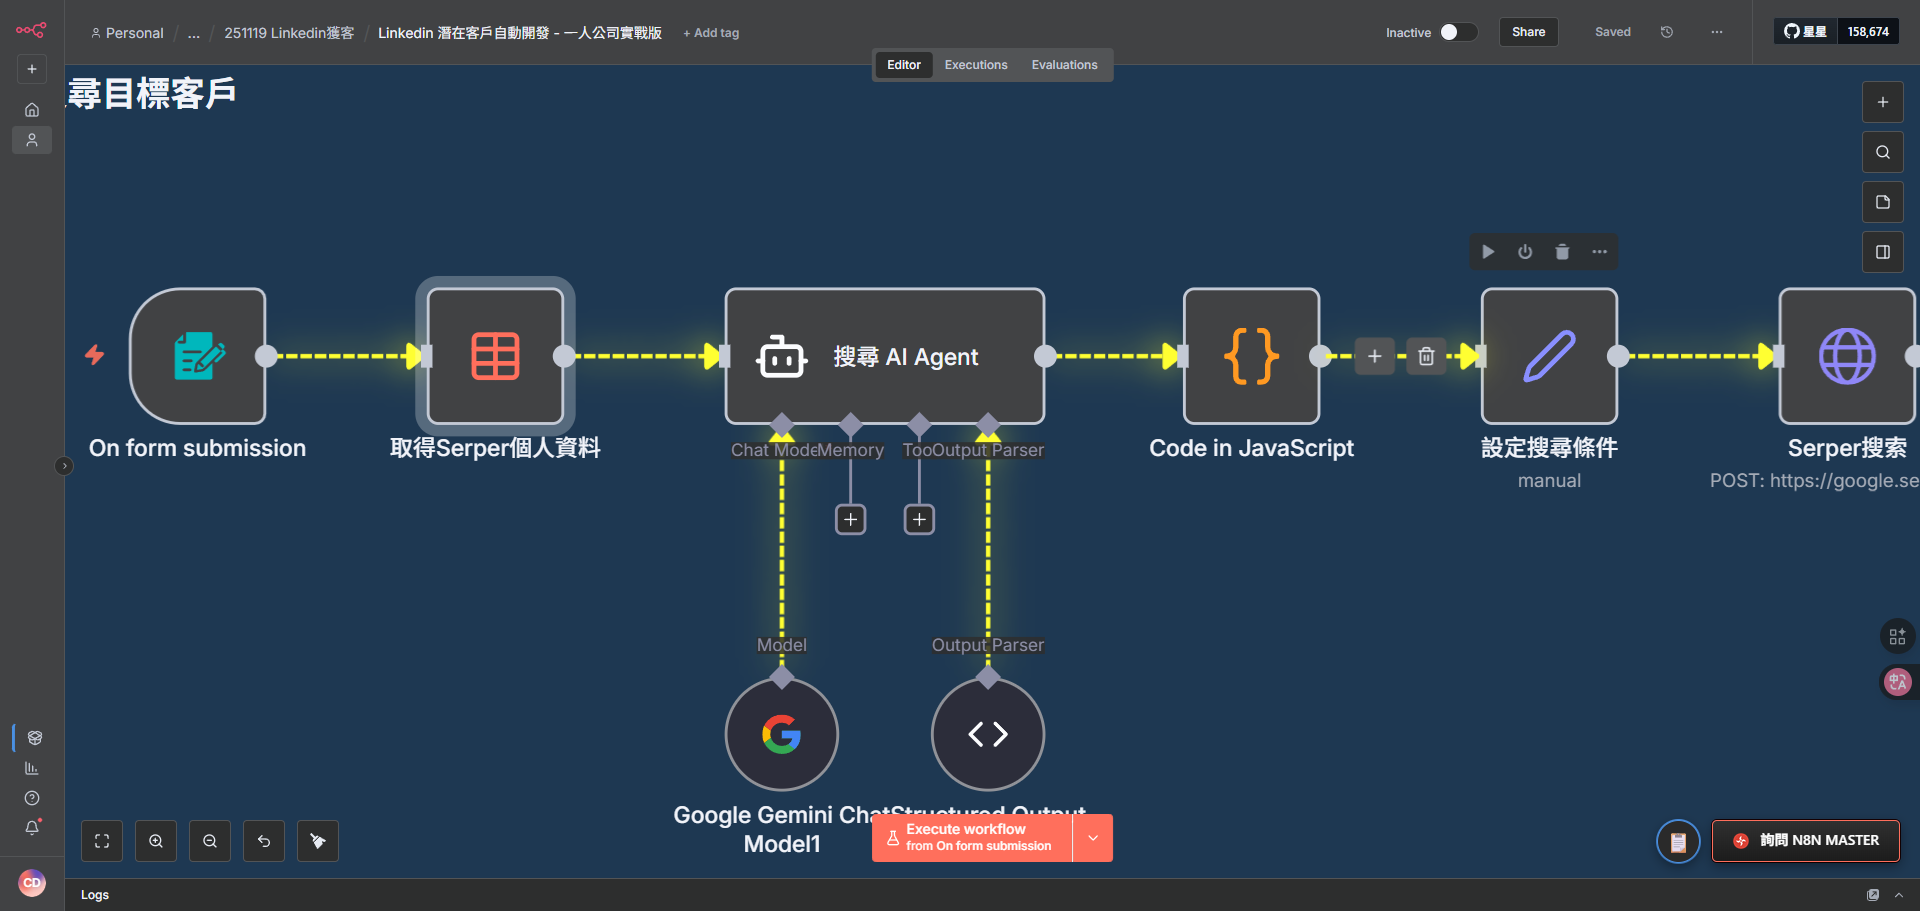Image resolution: width=1920 pixels, height=911 pixels.
Task: Open the 詢問 N8N MASTER assistant
Action: point(1804,840)
